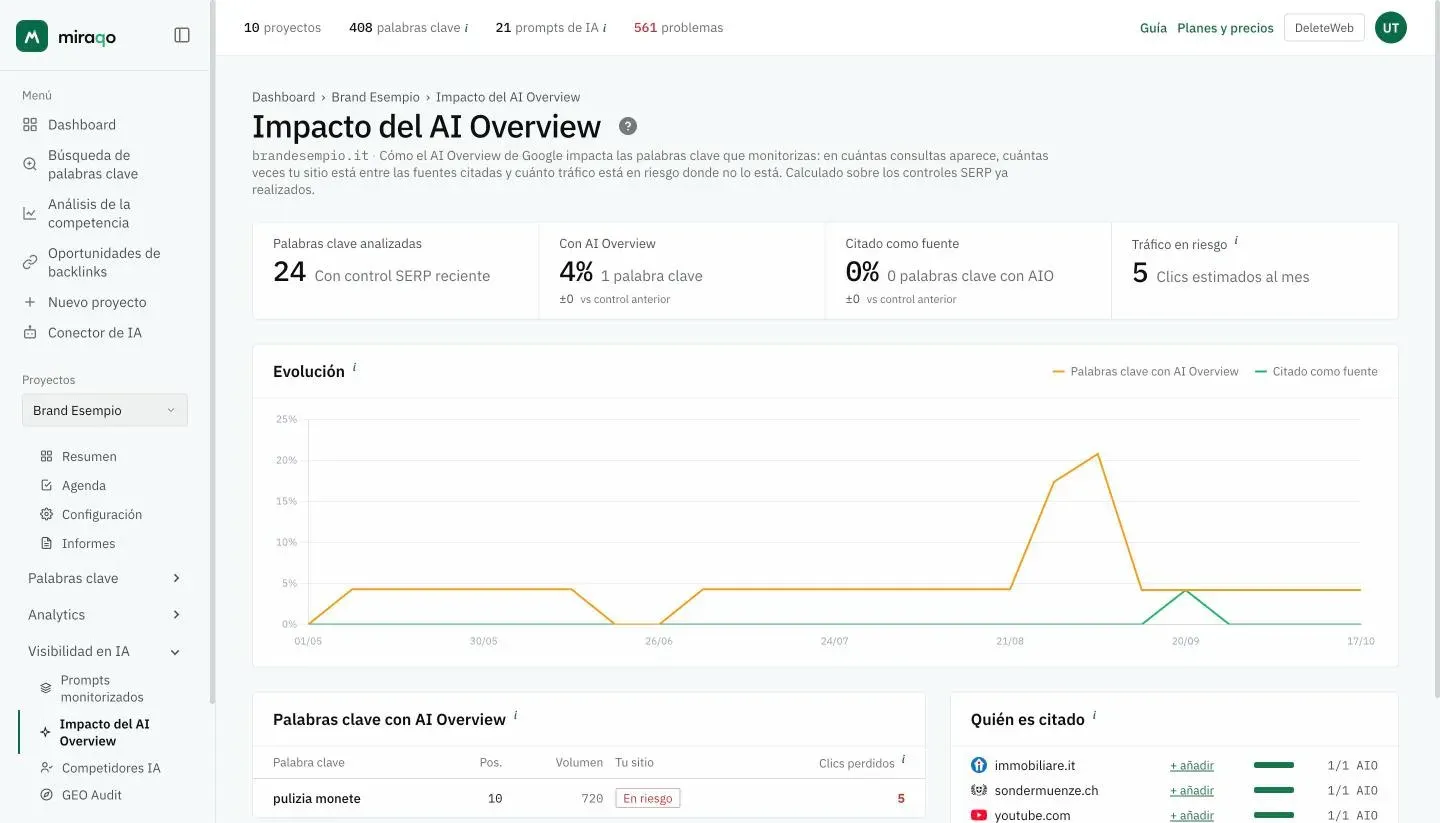This screenshot has height=823, width=1440.
Task: Click info icon after 408 palabras clave
Action: [466, 28]
